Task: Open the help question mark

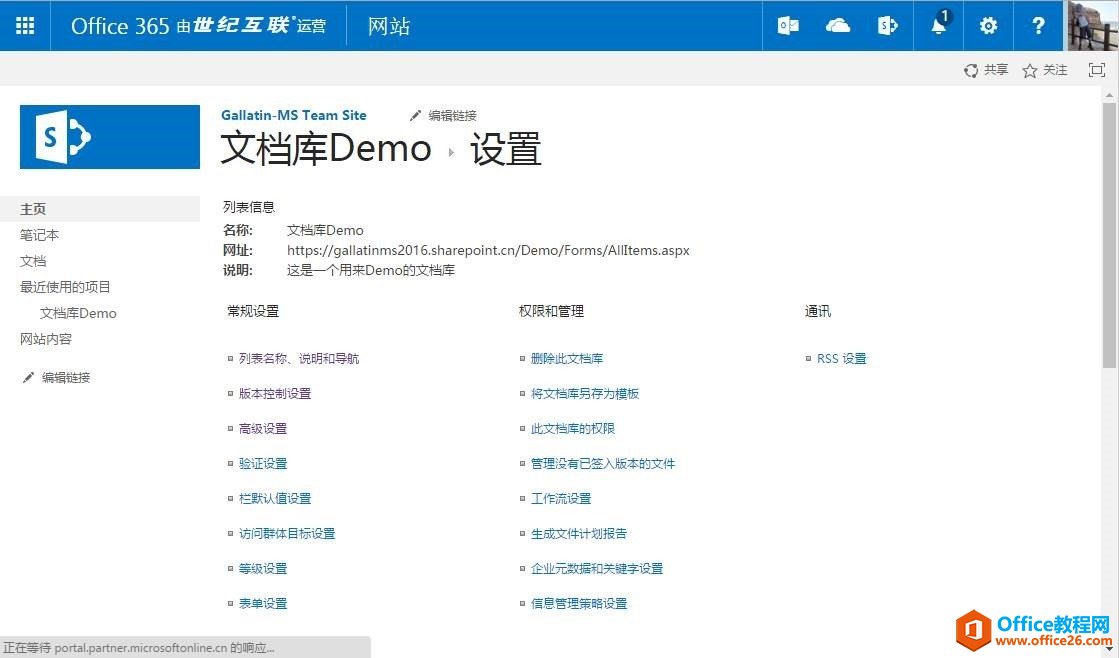Action: tap(1038, 26)
